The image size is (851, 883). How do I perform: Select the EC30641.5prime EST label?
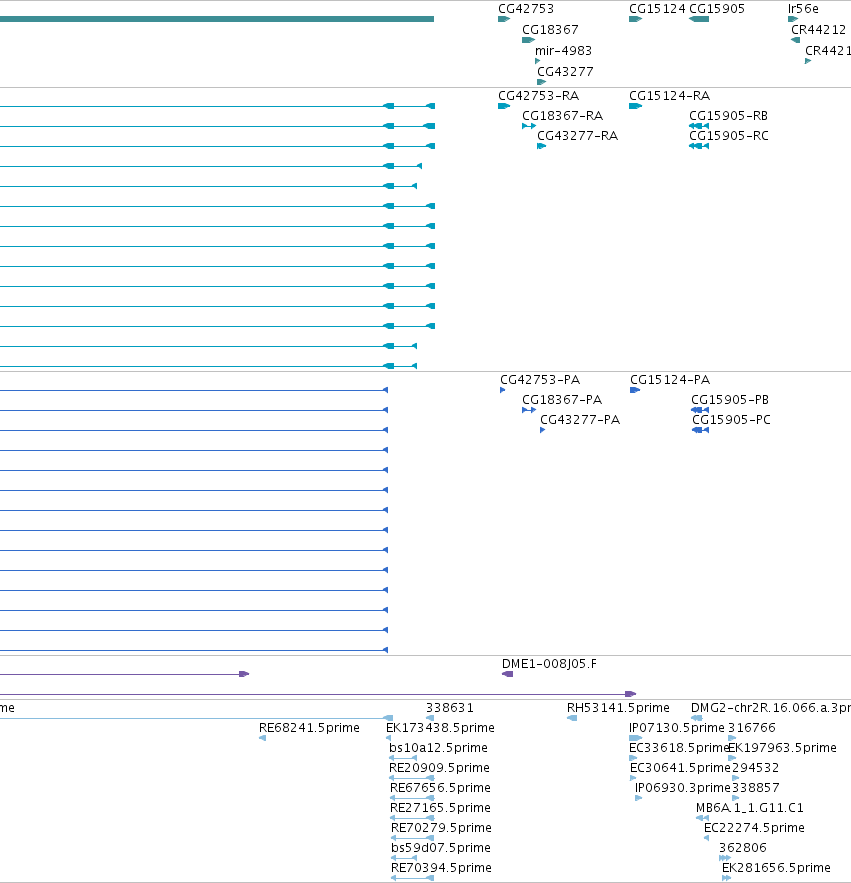tap(680, 768)
